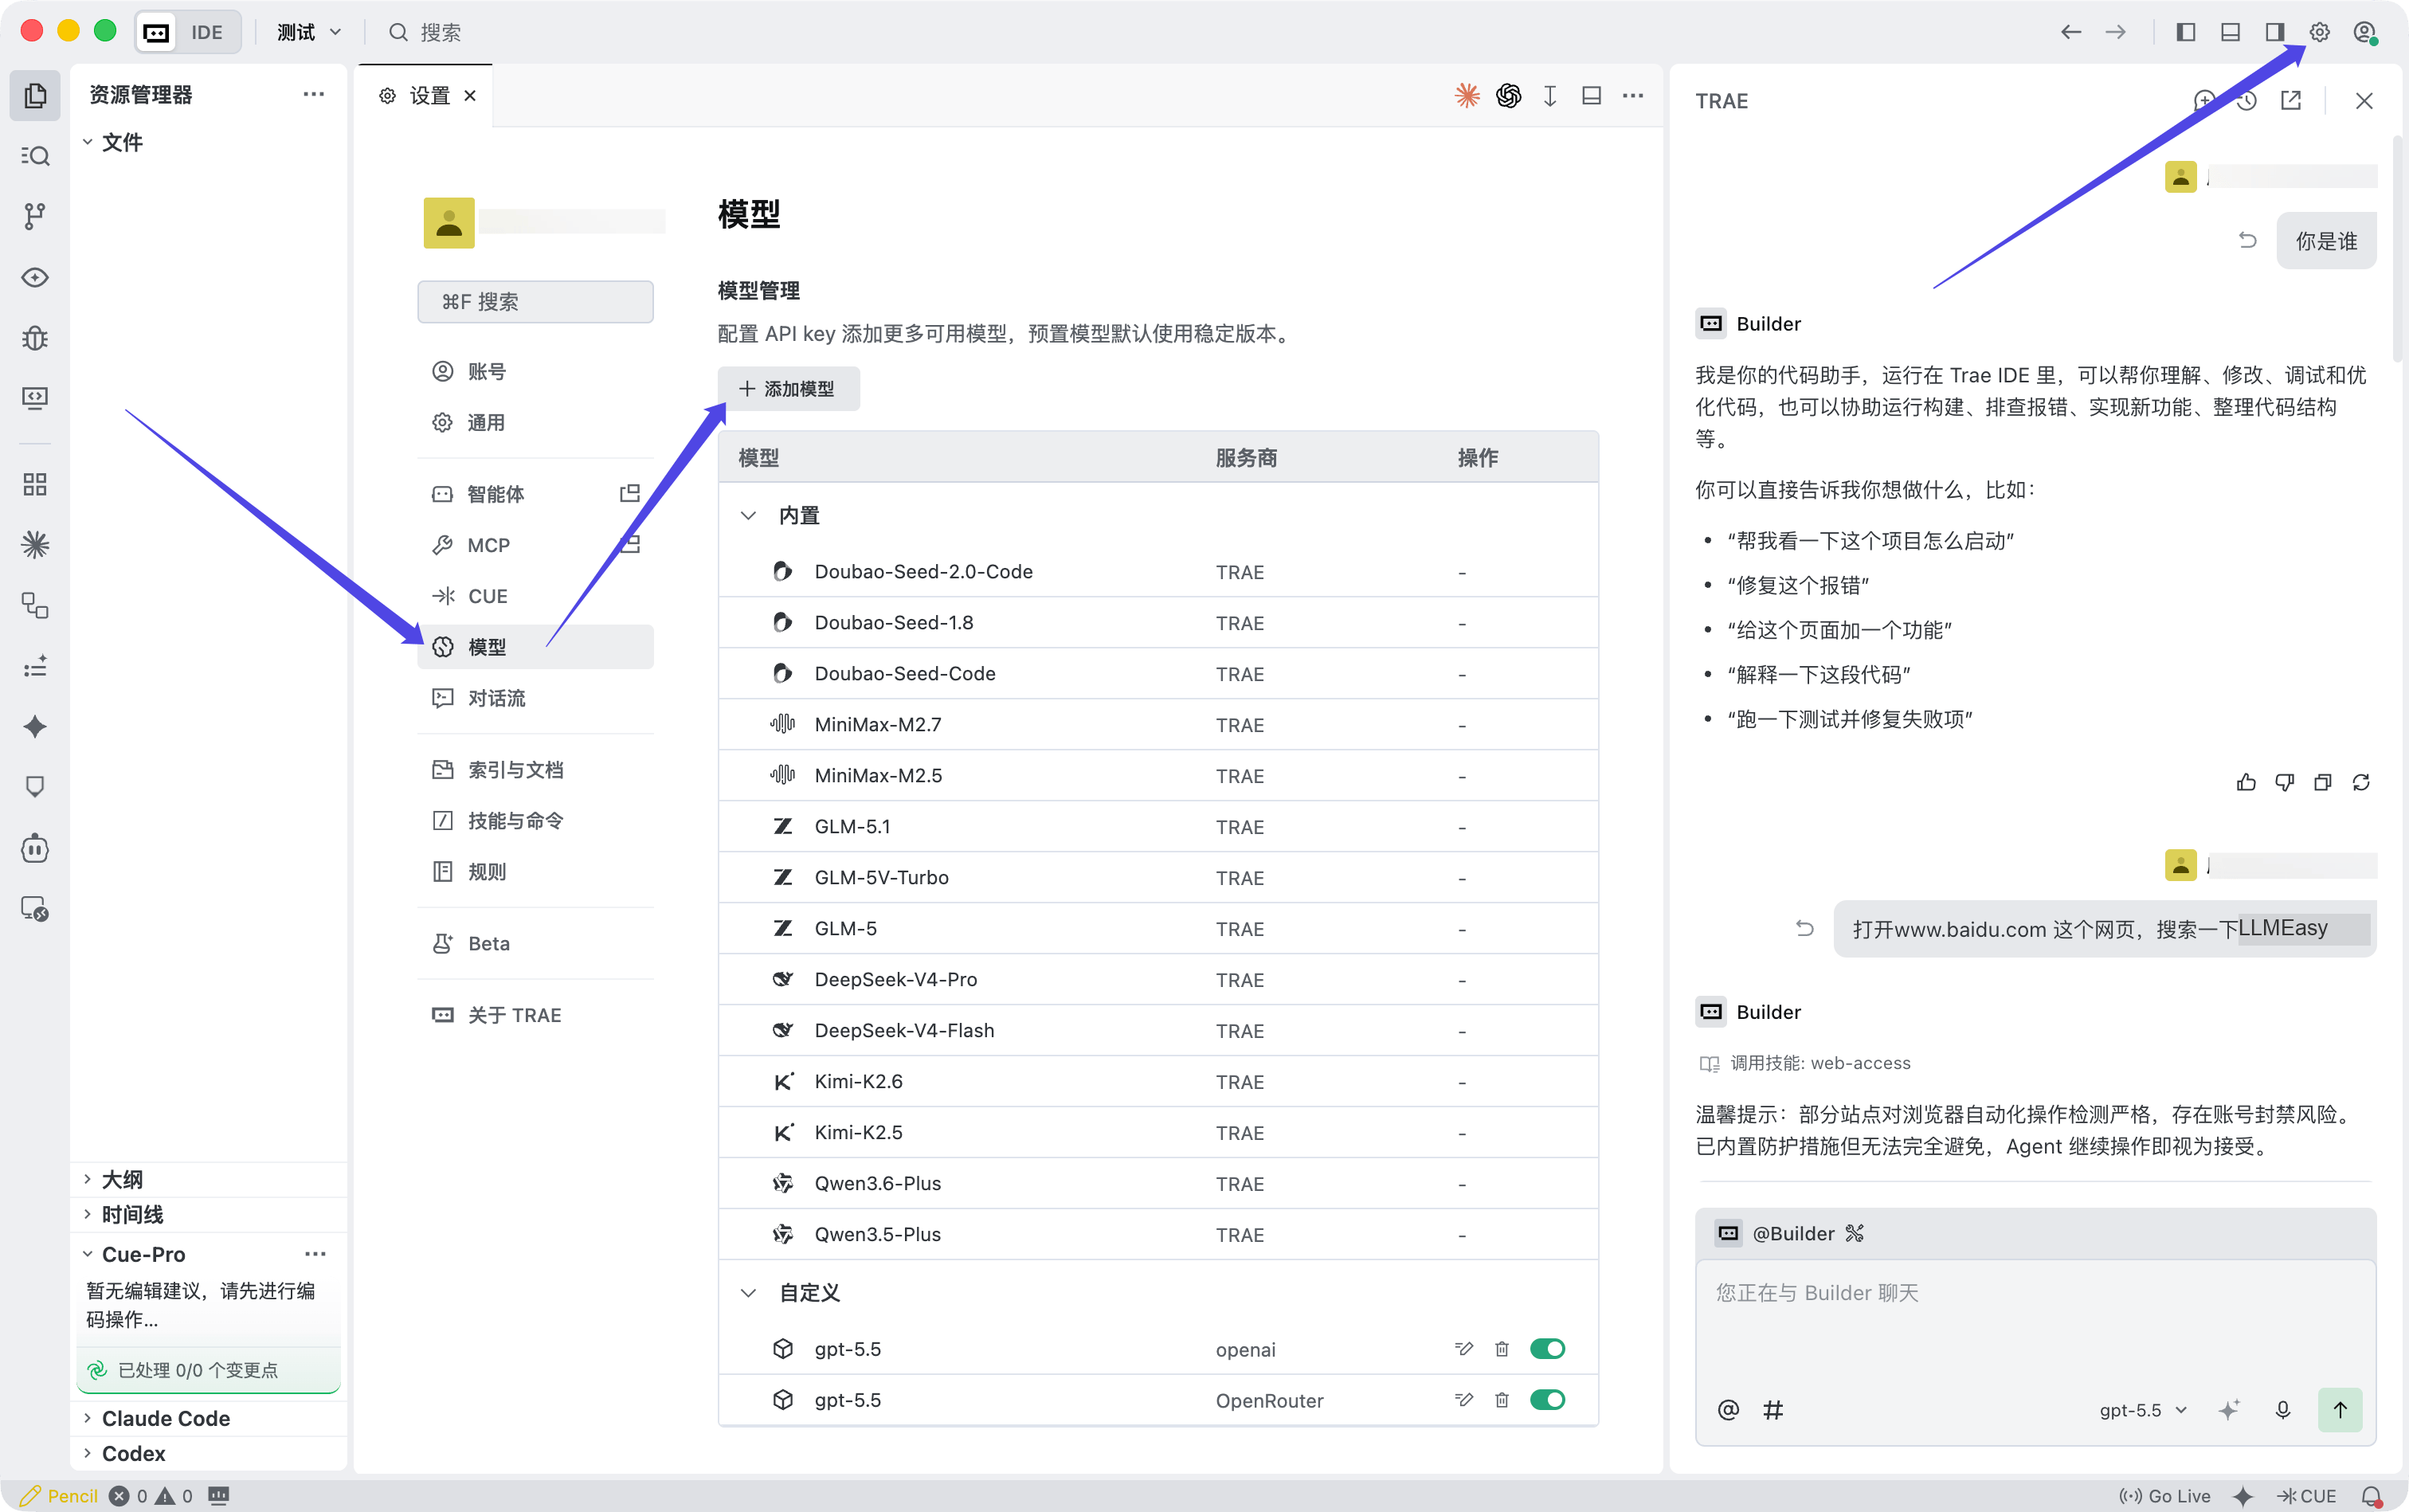Regenerate the Builder reply

point(2361,782)
